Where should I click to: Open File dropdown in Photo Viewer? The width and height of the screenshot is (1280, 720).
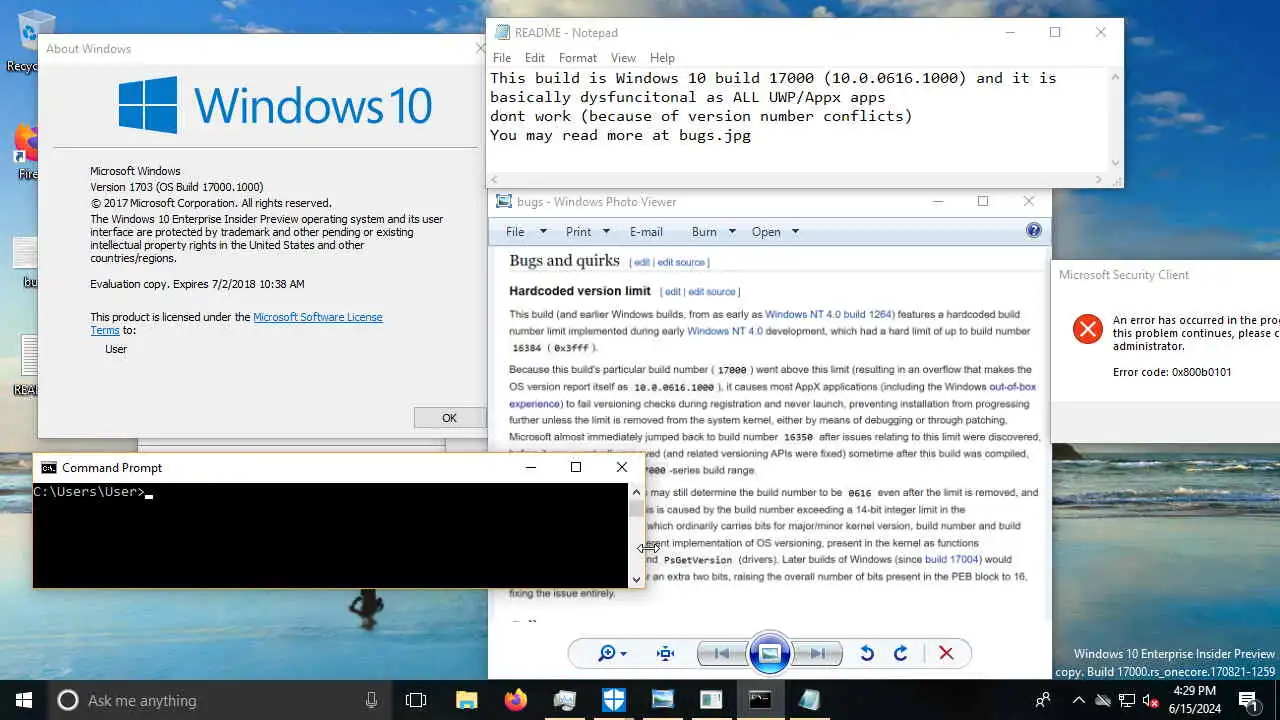coord(526,231)
